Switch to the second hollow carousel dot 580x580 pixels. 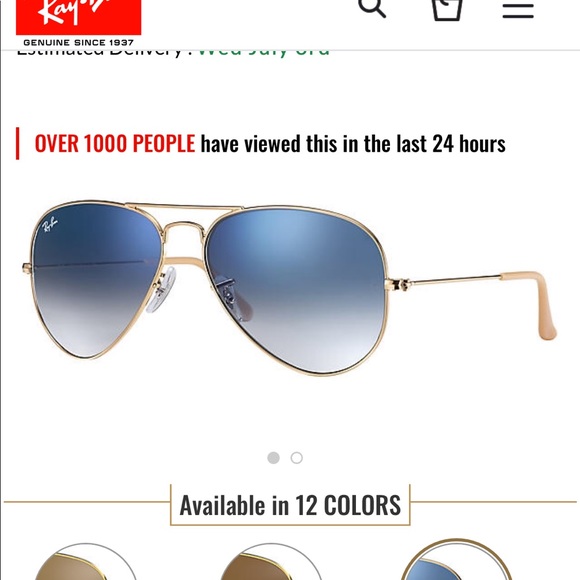[297, 458]
